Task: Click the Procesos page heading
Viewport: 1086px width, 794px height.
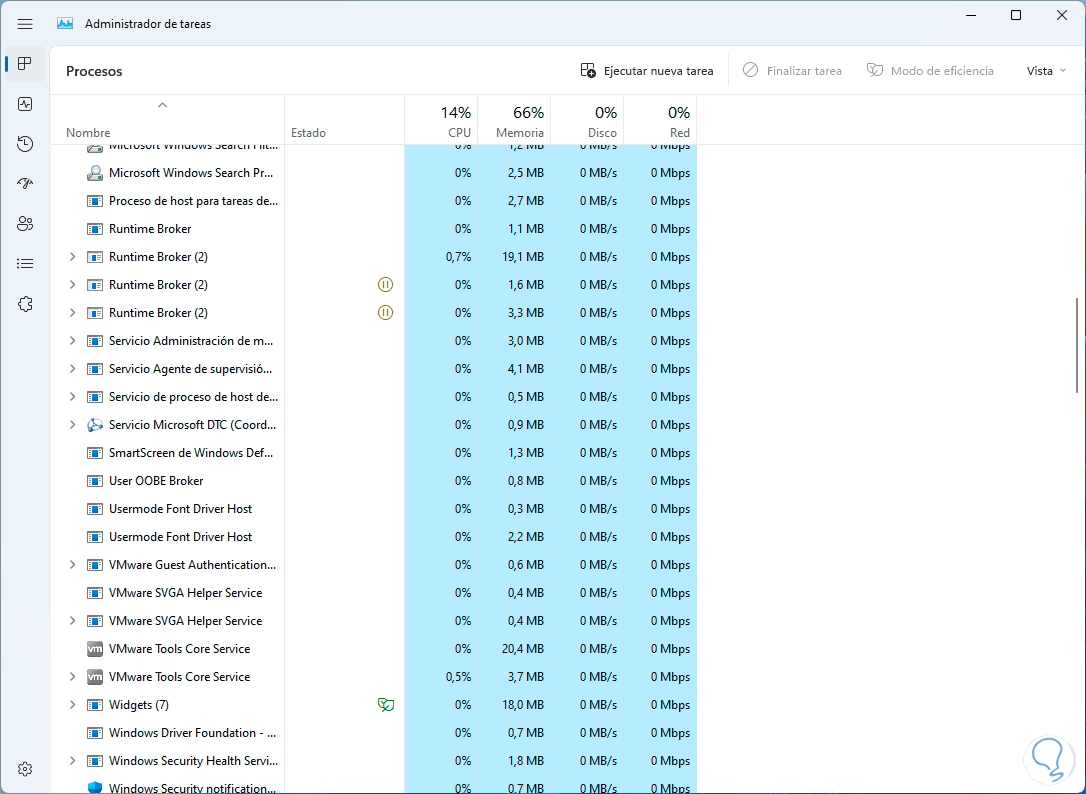Action: pyautogui.click(x=94, y=71)
